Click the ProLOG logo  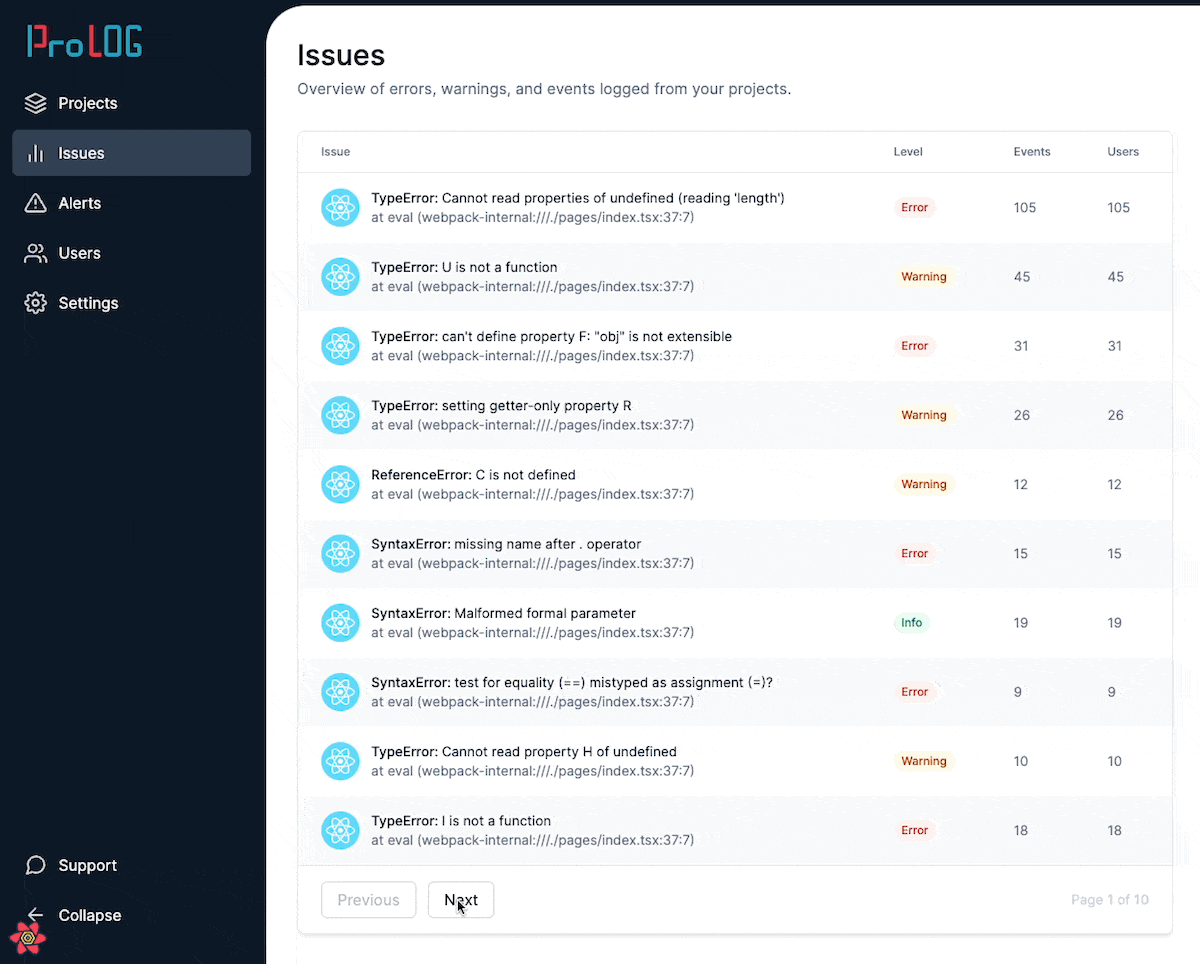point(84,41)
